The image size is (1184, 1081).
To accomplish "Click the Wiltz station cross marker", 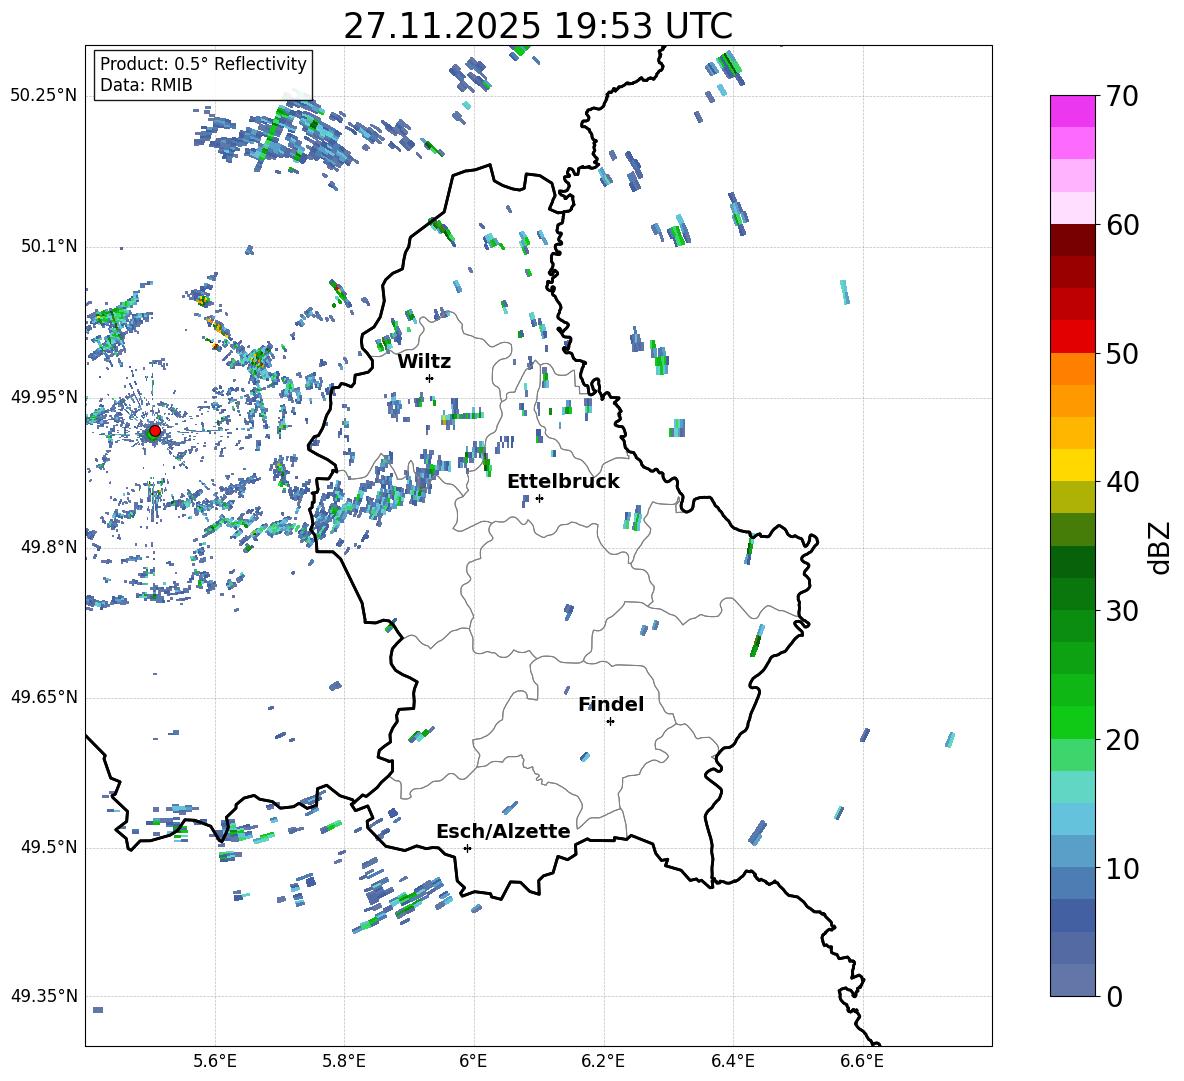I will coord(429,378).
